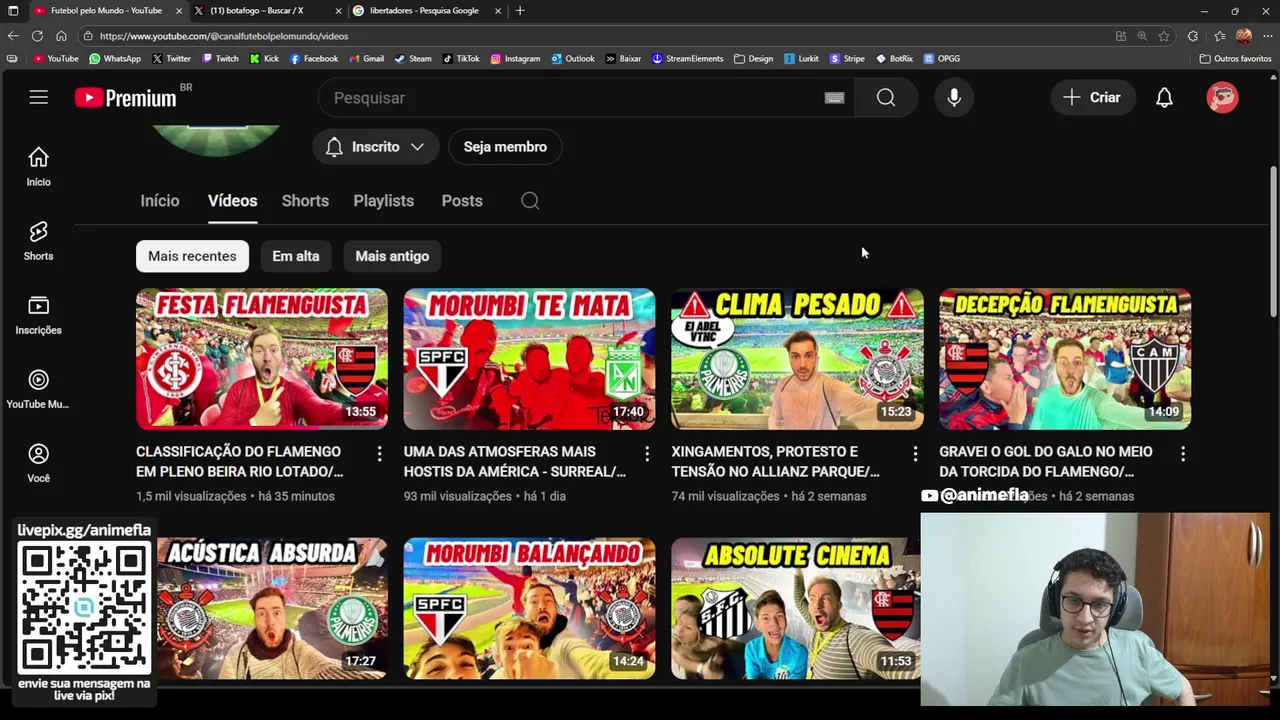The width and height of the screenshot is (1280, 720).
Task: Click the Seja membro button
Action: (505, 147)
